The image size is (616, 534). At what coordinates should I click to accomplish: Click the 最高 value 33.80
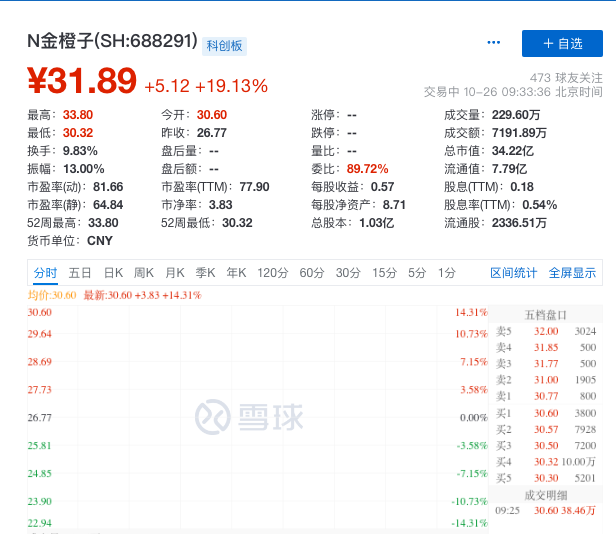(78, 115)
